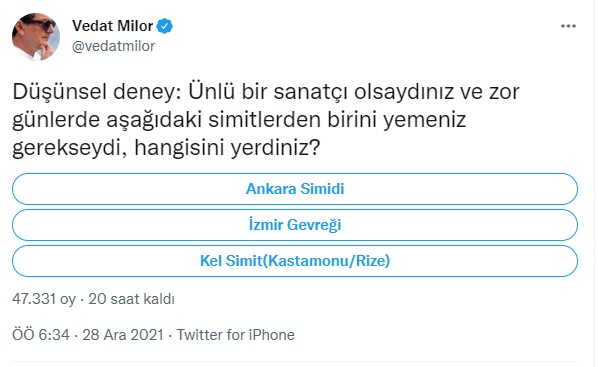This screenshot has width=598, height=367.
Task: Click 'hangisini yerdiniz?' in the tweet text
Action: [x=227, y=148]
